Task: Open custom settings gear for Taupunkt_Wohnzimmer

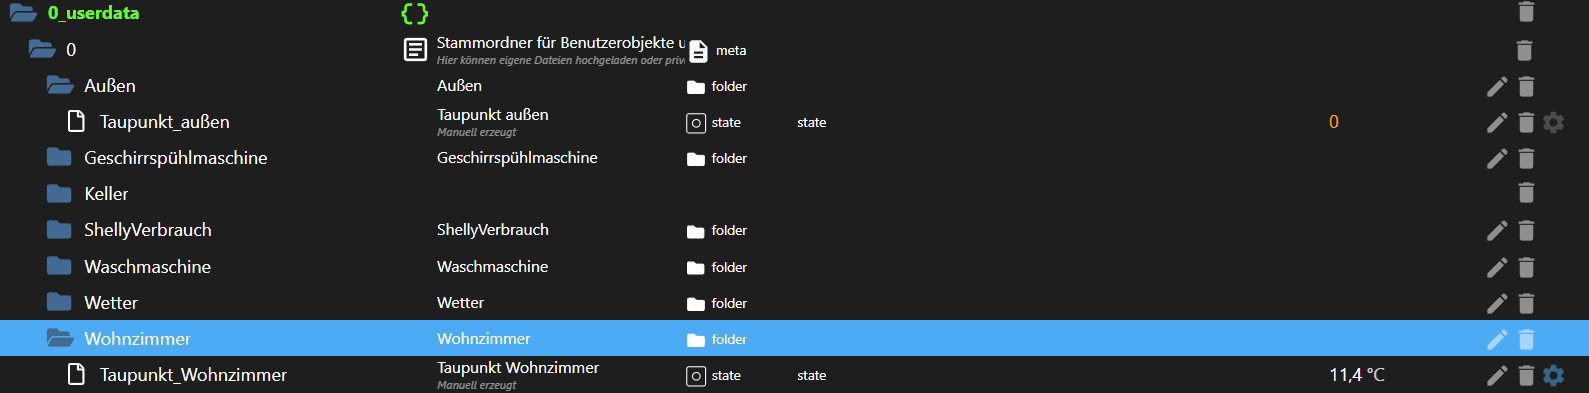Action: pos(1553,375)
